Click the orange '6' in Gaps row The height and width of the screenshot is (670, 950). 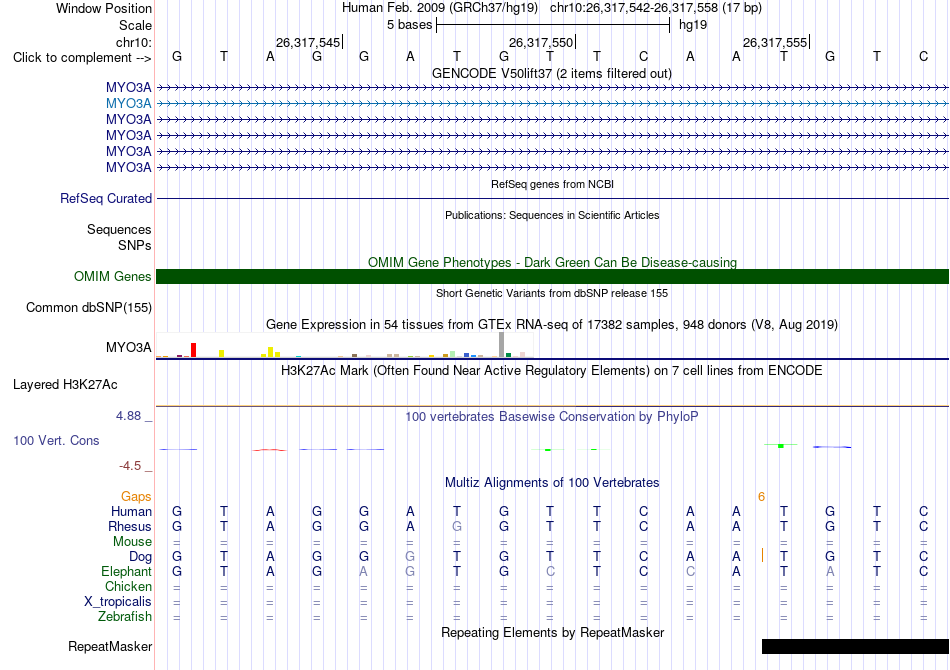[762, 497]
